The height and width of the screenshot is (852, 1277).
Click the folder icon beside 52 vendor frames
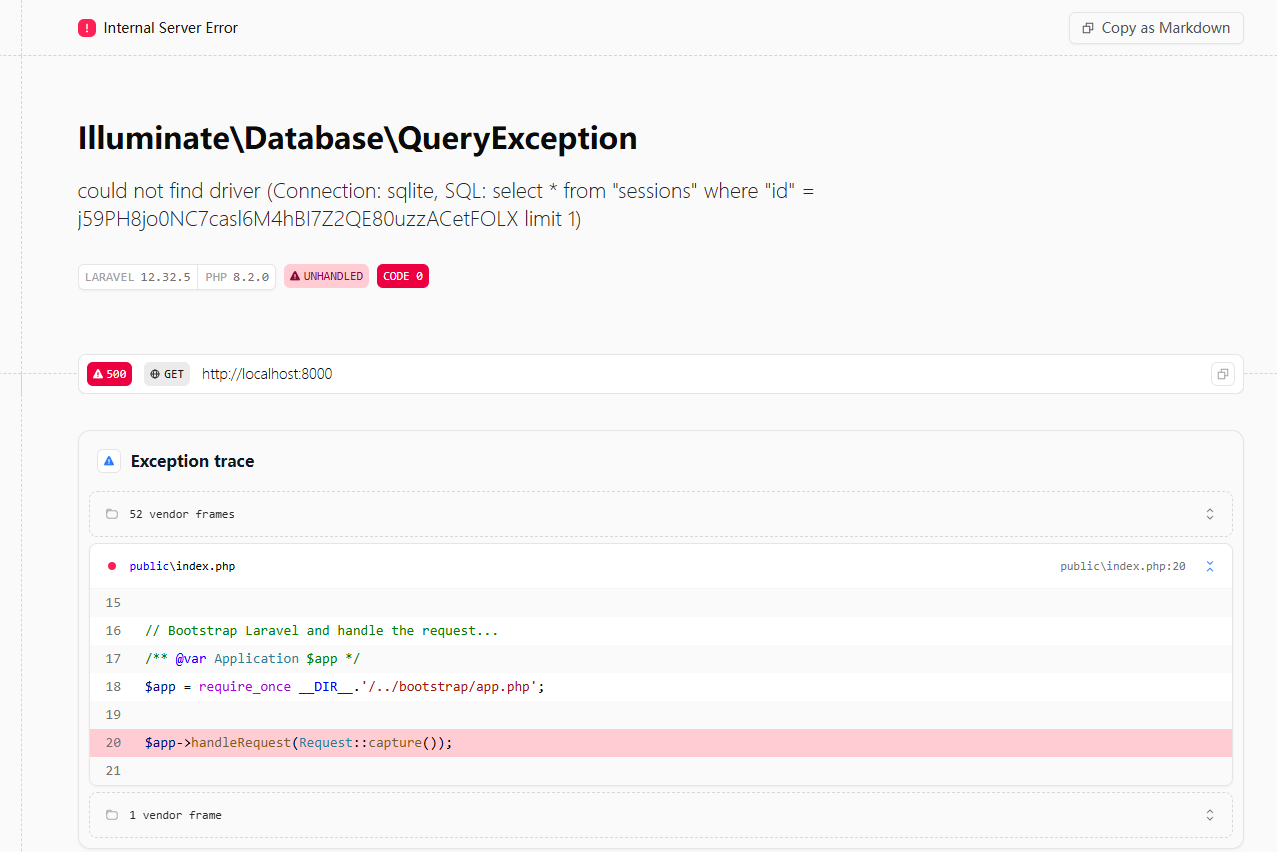(x=112, y=514)
